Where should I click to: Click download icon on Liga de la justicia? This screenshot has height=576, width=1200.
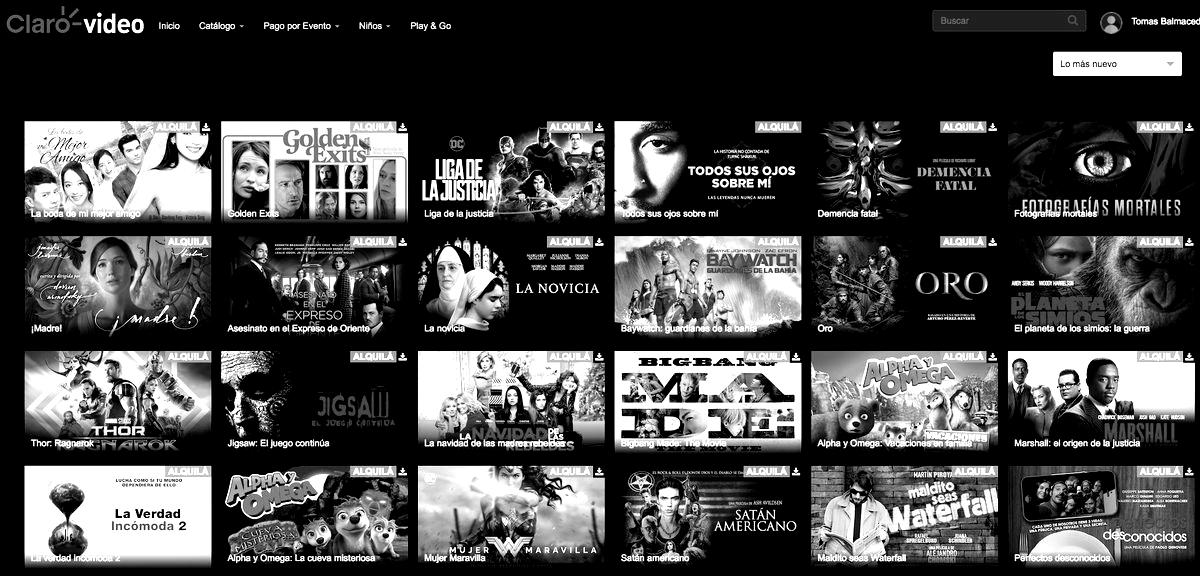pyautogui.click(x=598, y=128)
